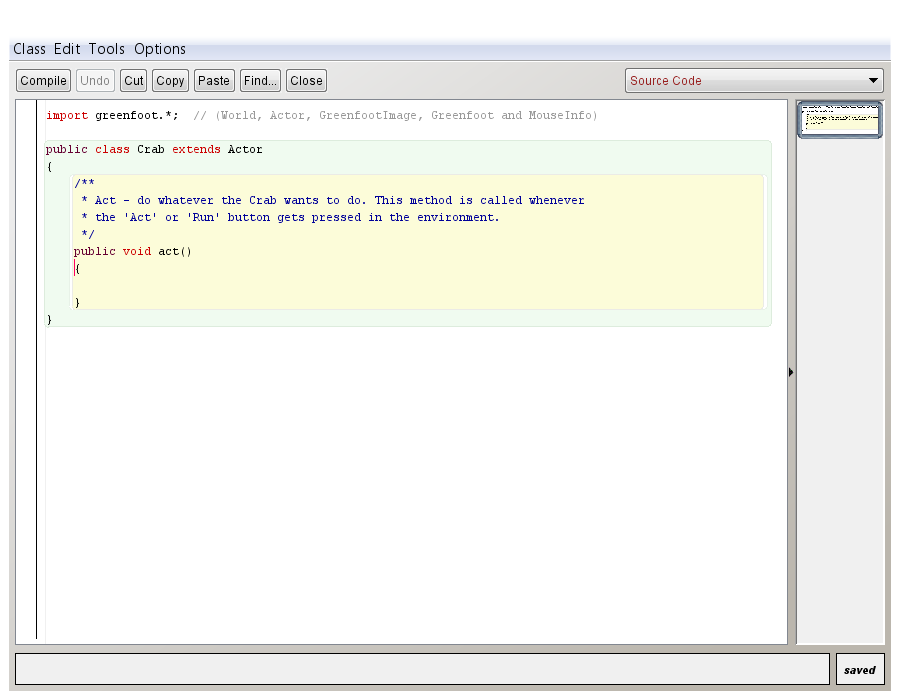Click the import greenfoot.* line
The width and height of the screenshot is (900, 700).
(x=112, y=116)
